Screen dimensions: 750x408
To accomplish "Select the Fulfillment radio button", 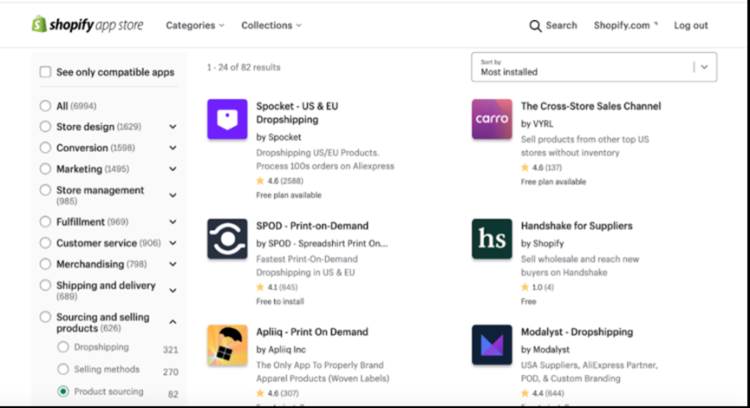I will coord(45,222).
